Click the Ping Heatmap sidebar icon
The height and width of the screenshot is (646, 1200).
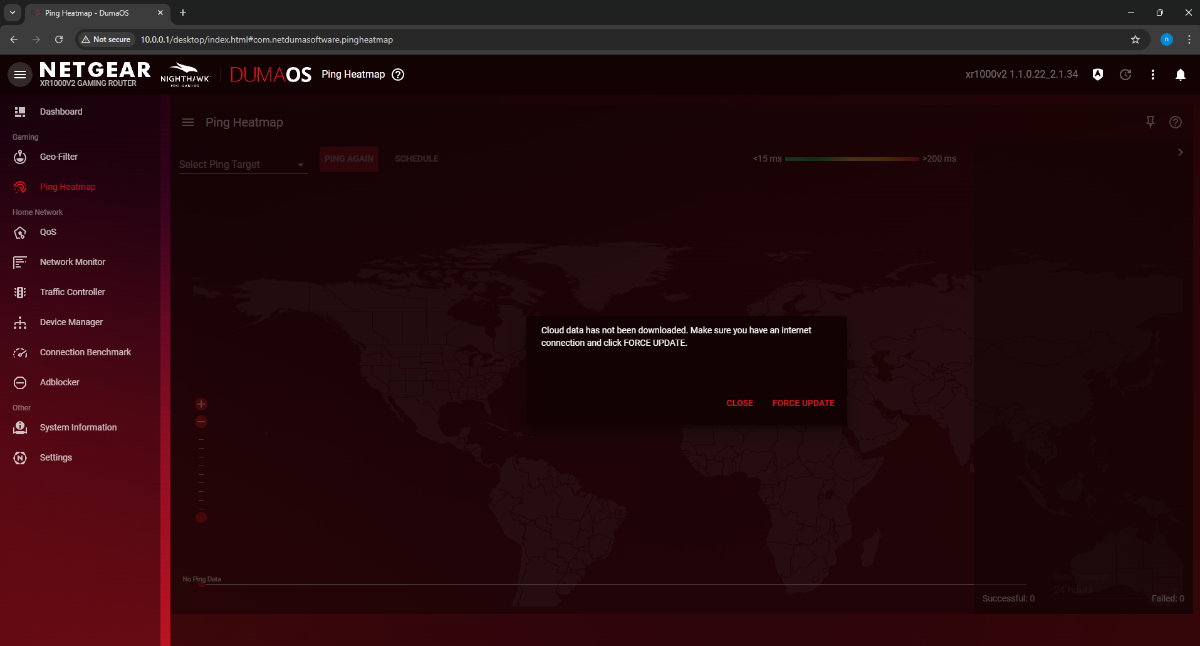[19, 187]
